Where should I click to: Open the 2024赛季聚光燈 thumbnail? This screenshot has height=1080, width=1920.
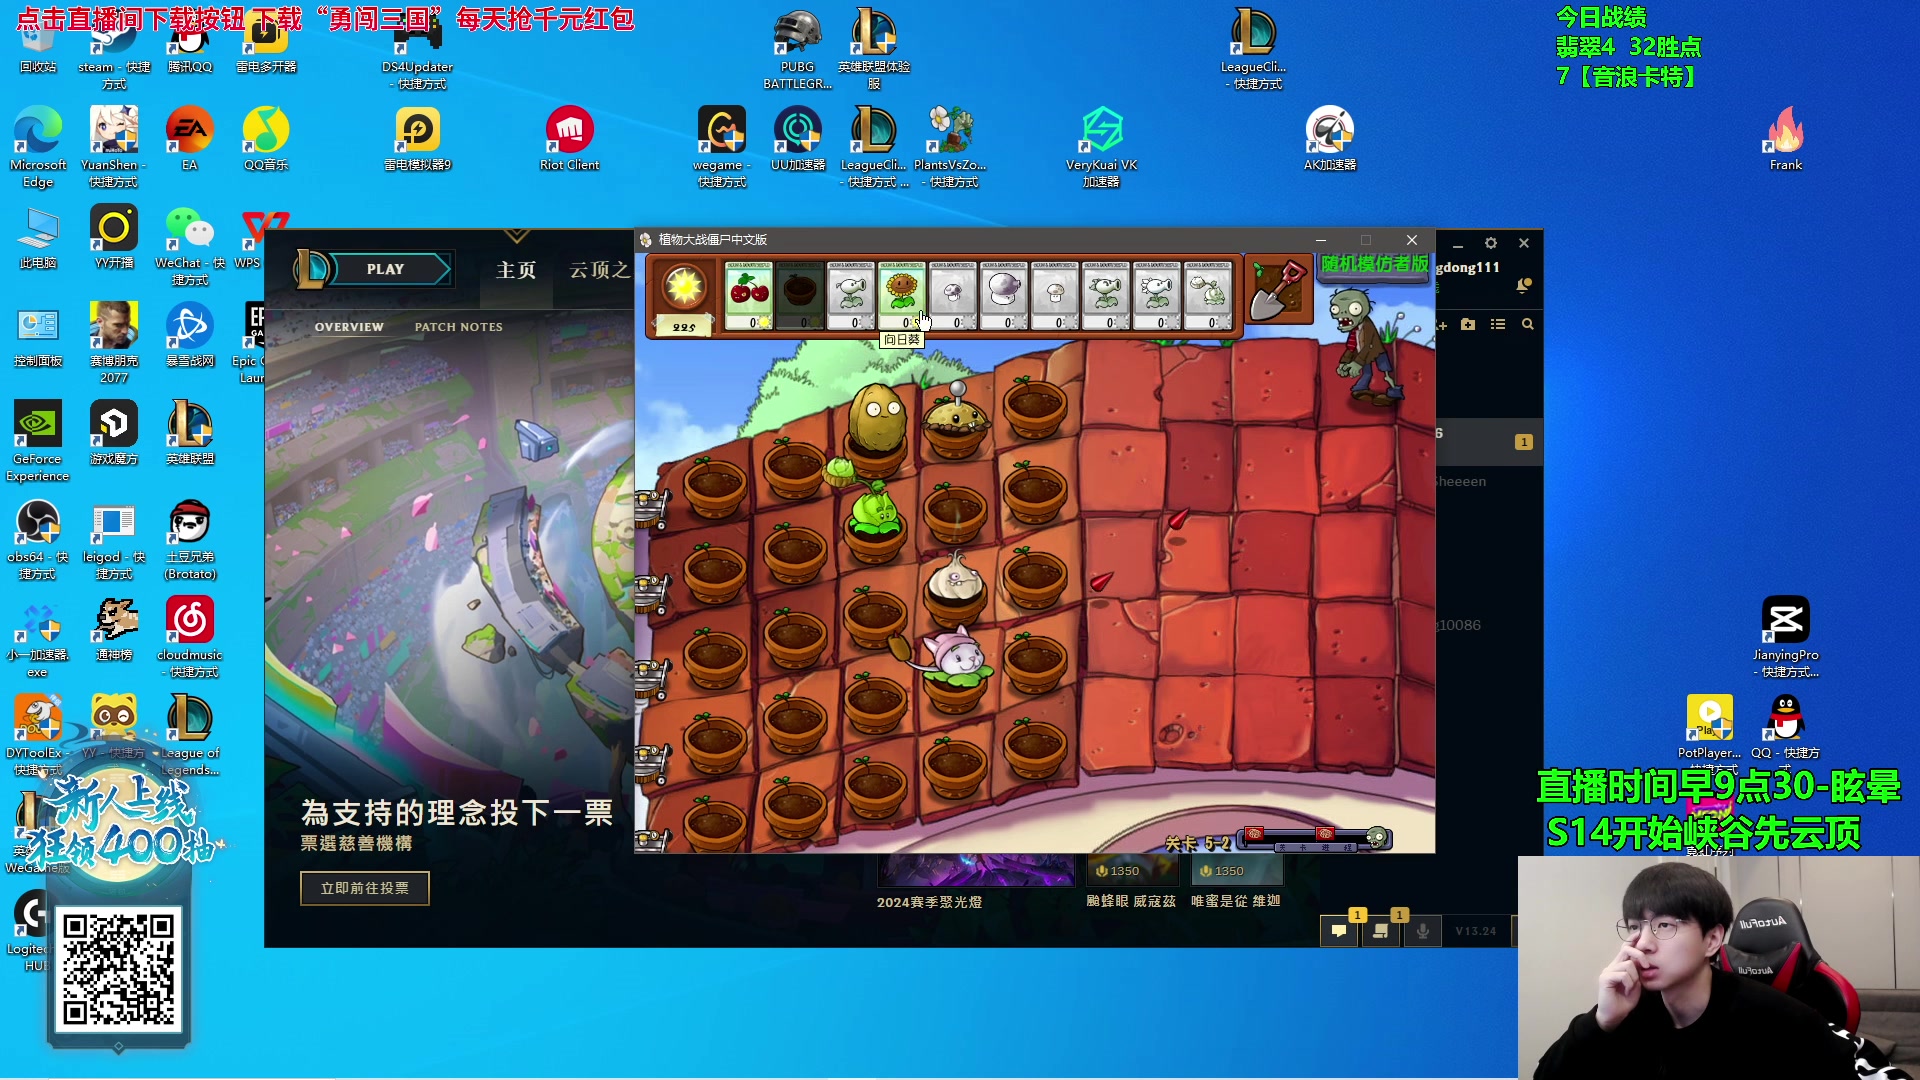click(x=976, y=871)
